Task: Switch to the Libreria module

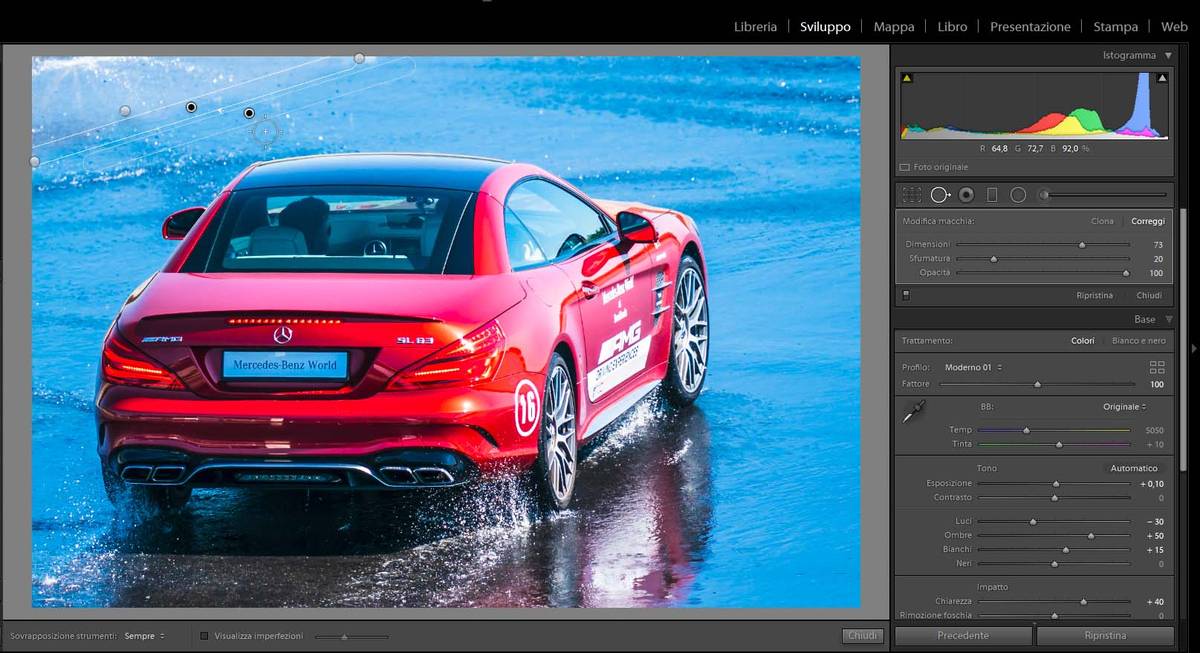Action: tap(755, 27)
